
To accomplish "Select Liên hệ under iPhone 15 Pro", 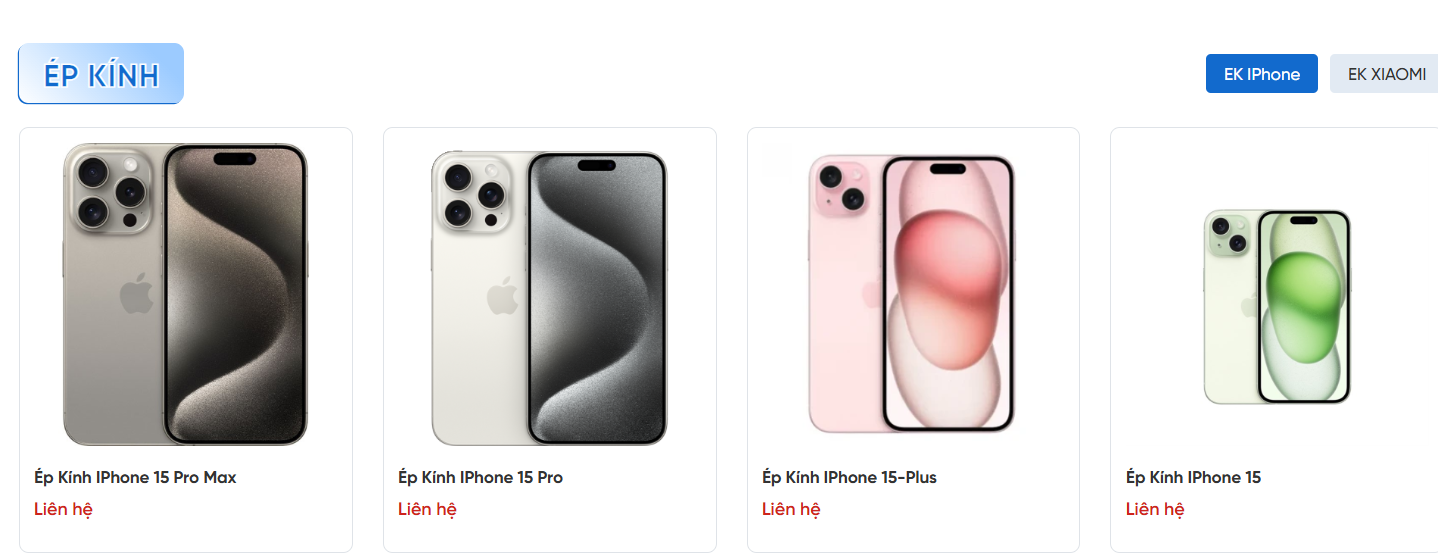I will tap(427, 509).
